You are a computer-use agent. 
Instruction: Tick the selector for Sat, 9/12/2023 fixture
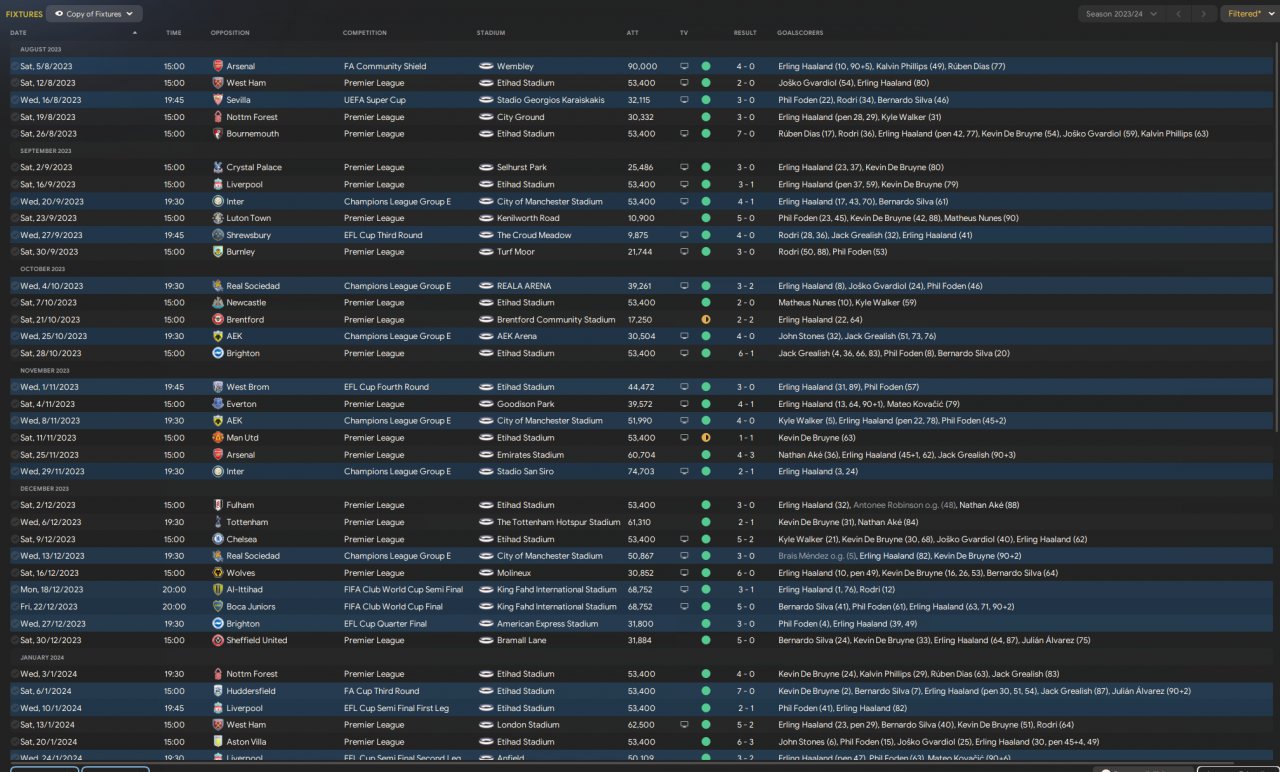click(x=15, y=539)
